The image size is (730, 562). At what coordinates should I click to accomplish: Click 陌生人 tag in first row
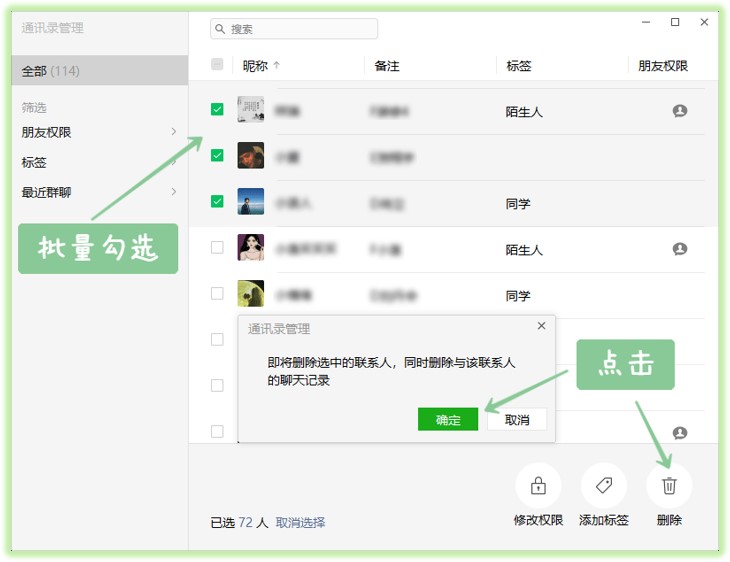pos(524,112)
